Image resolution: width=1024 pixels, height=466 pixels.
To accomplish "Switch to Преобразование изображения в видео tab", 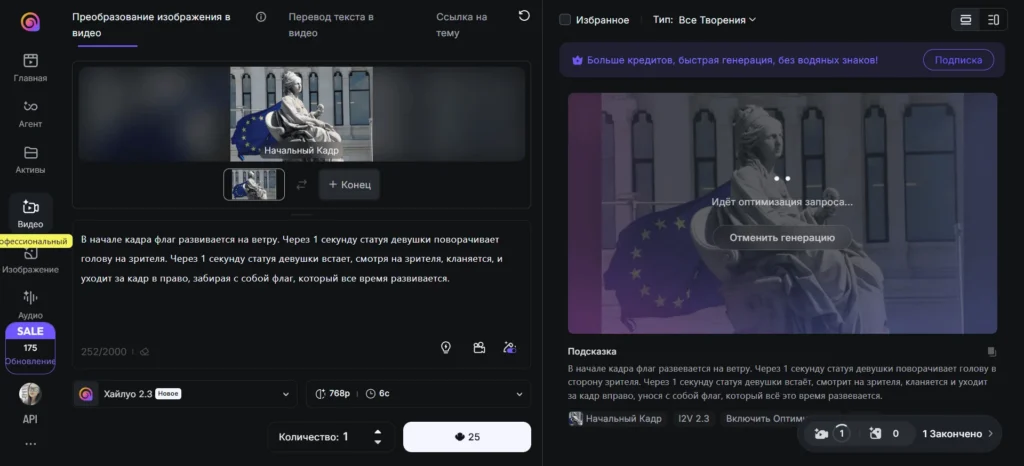I will pyautogui.click(x=151, y=25).
